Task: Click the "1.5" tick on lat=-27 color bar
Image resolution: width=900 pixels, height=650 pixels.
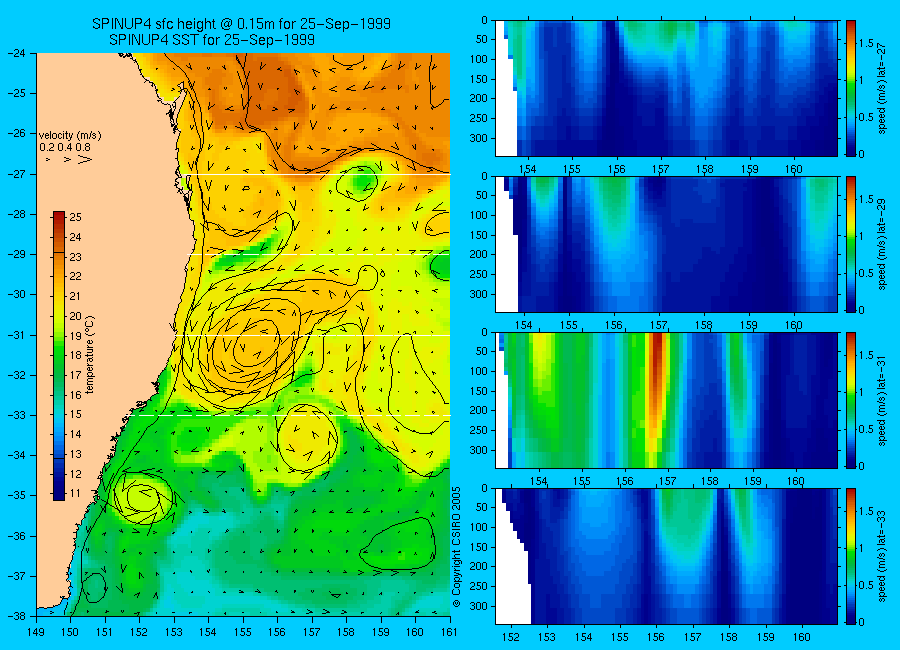Action: 866,43
